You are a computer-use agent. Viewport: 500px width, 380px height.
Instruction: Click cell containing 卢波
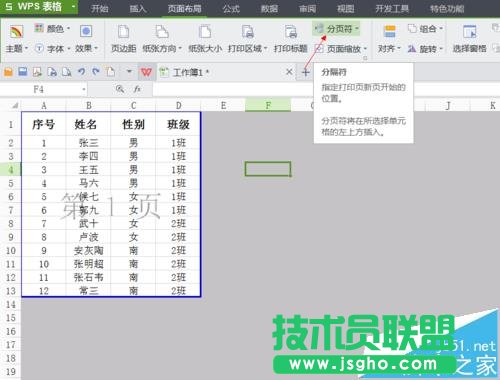coord(89,237)
